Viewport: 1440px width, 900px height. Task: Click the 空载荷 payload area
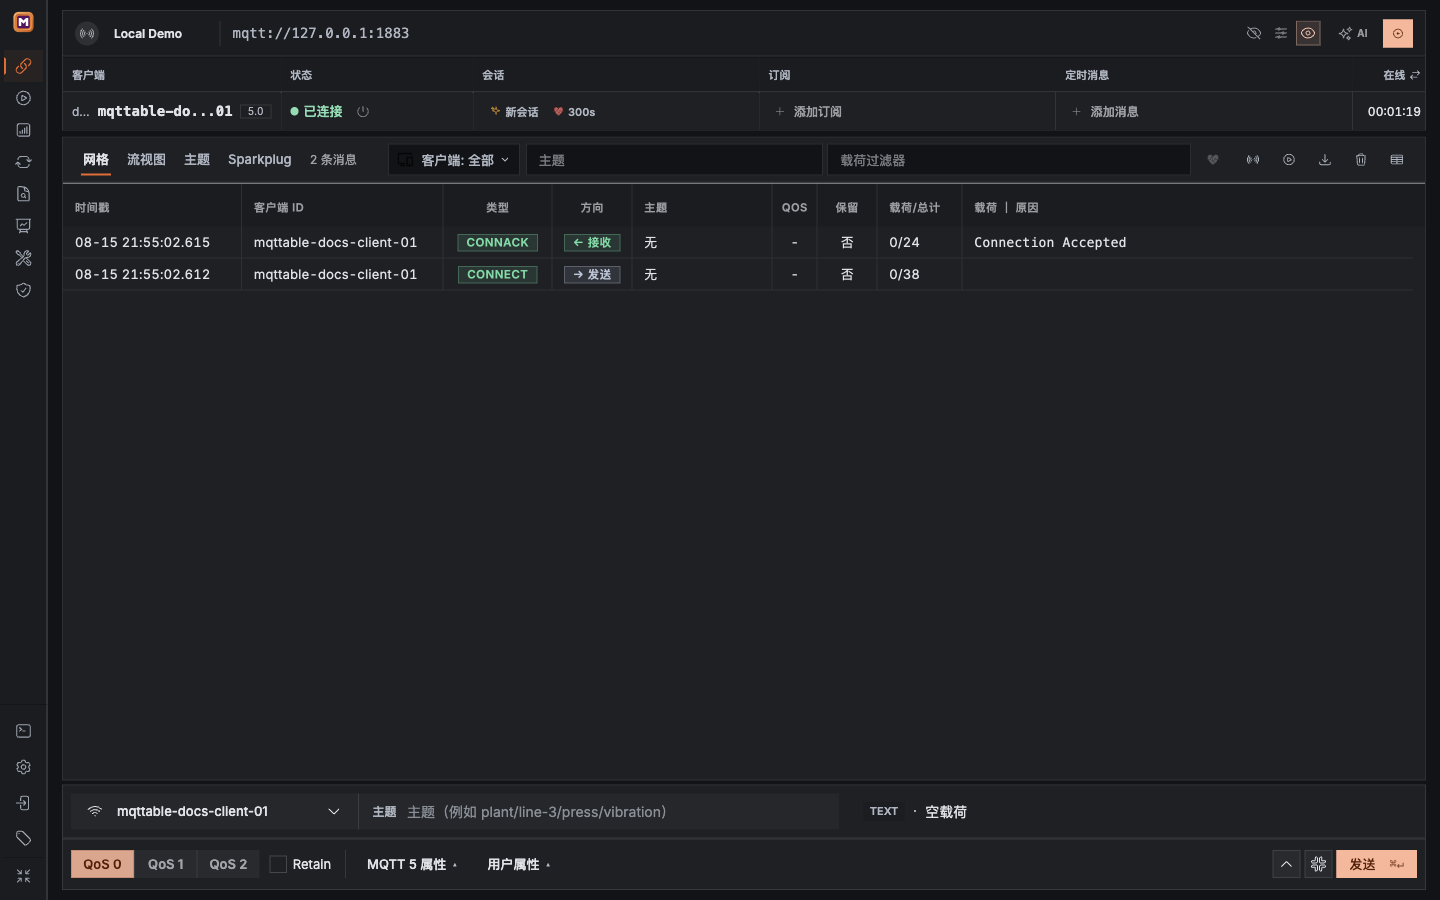[x=946, y=812]
